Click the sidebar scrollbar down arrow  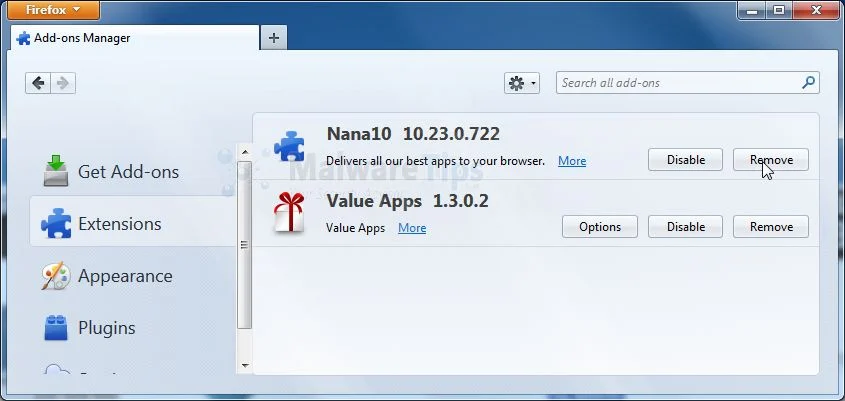(x=244, y=365)
